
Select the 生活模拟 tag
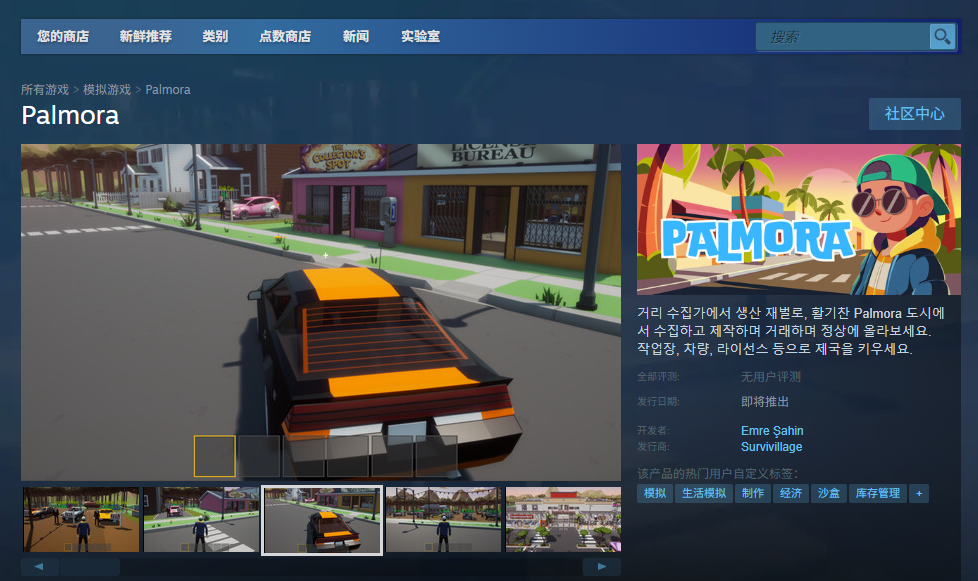point(703,493)
